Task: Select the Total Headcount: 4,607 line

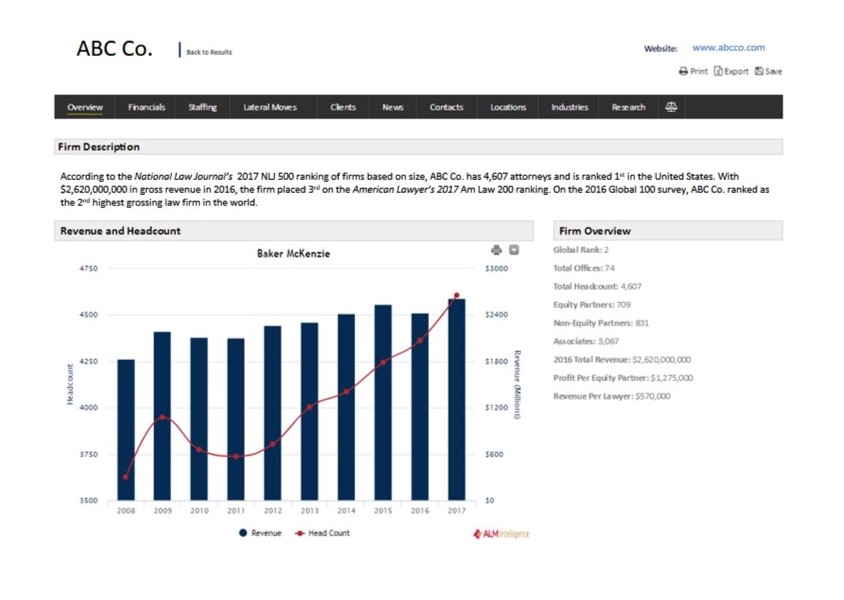Action: point(597,286)
